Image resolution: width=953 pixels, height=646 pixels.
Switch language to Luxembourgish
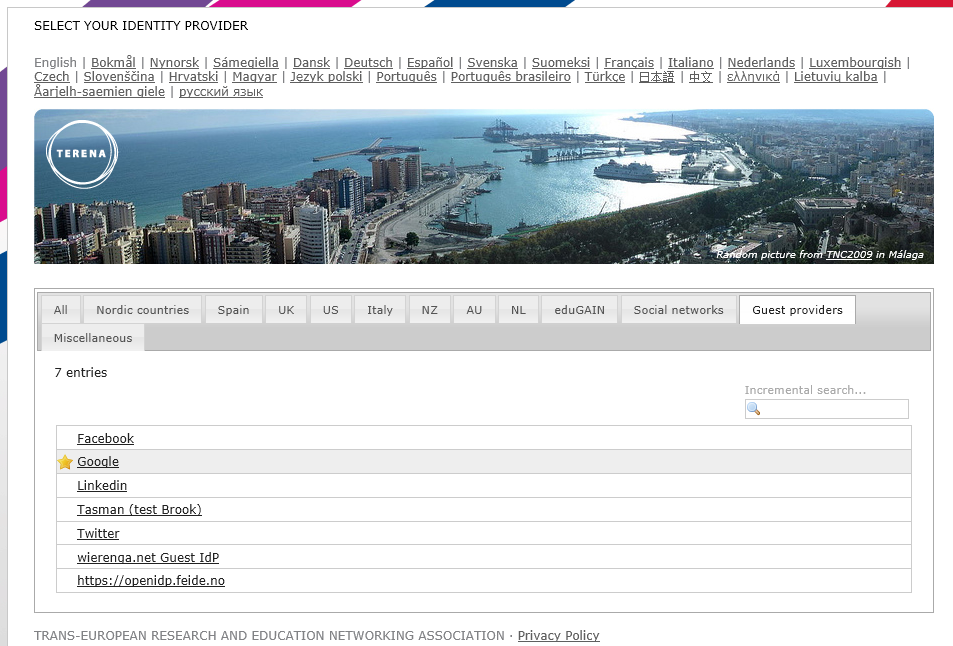point(855,63)
